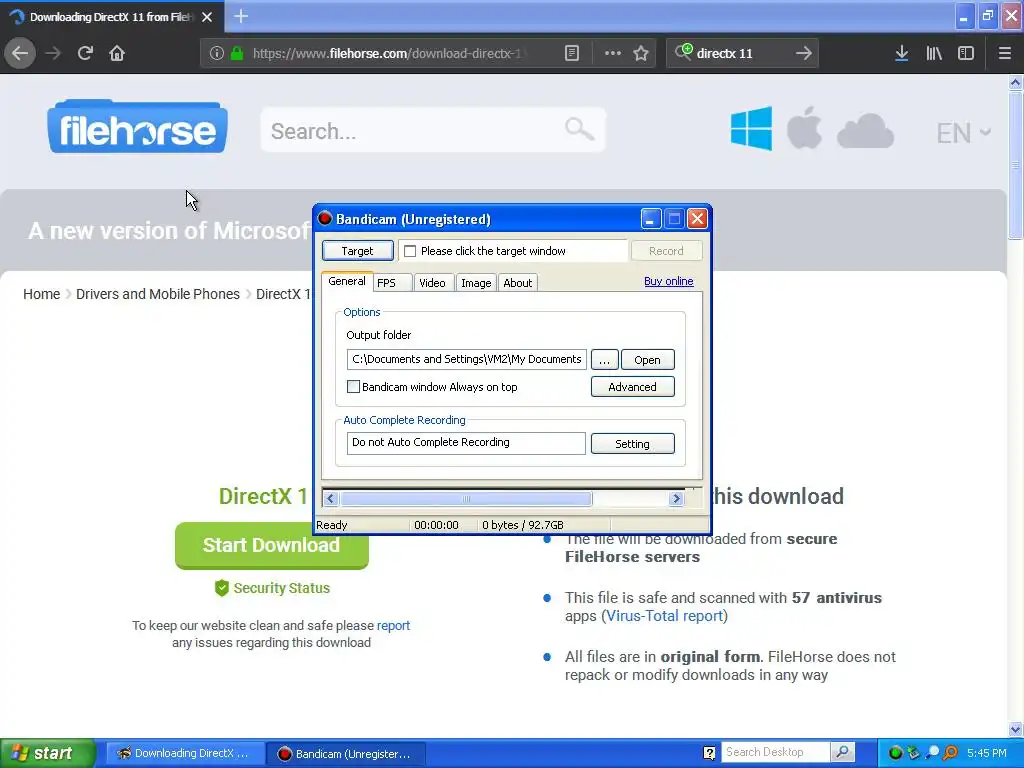Click the Windows start button

47,753
